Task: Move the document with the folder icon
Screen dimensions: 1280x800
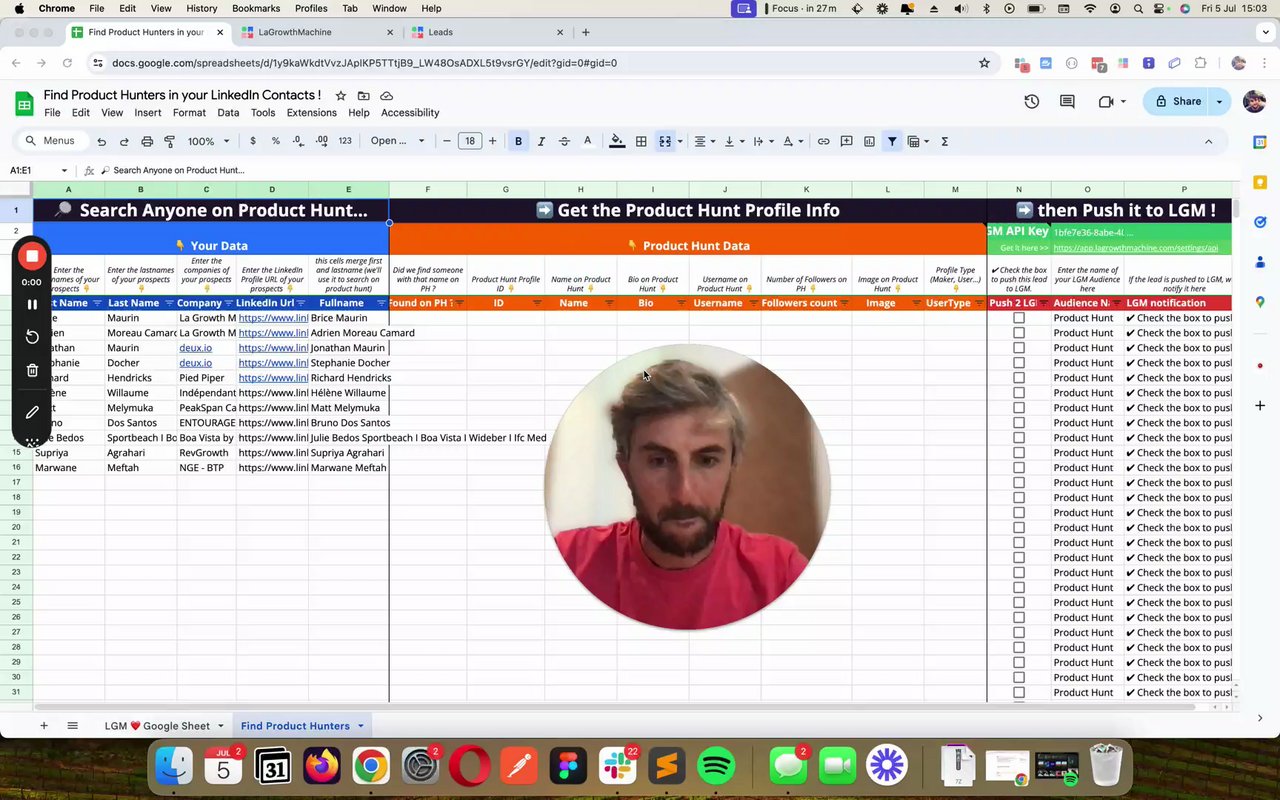Action: [363, 96]
